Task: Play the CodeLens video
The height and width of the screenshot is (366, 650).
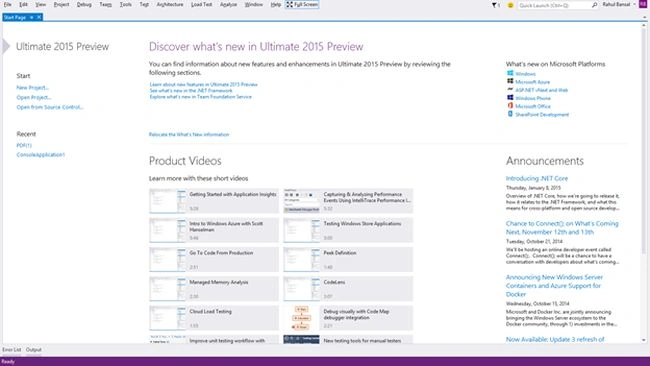Action: point(348,288)
